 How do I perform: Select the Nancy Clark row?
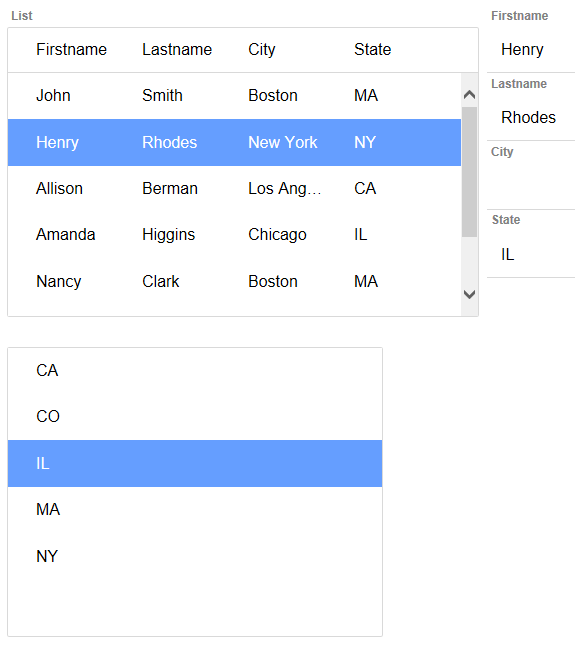click(x=234, y=281)
